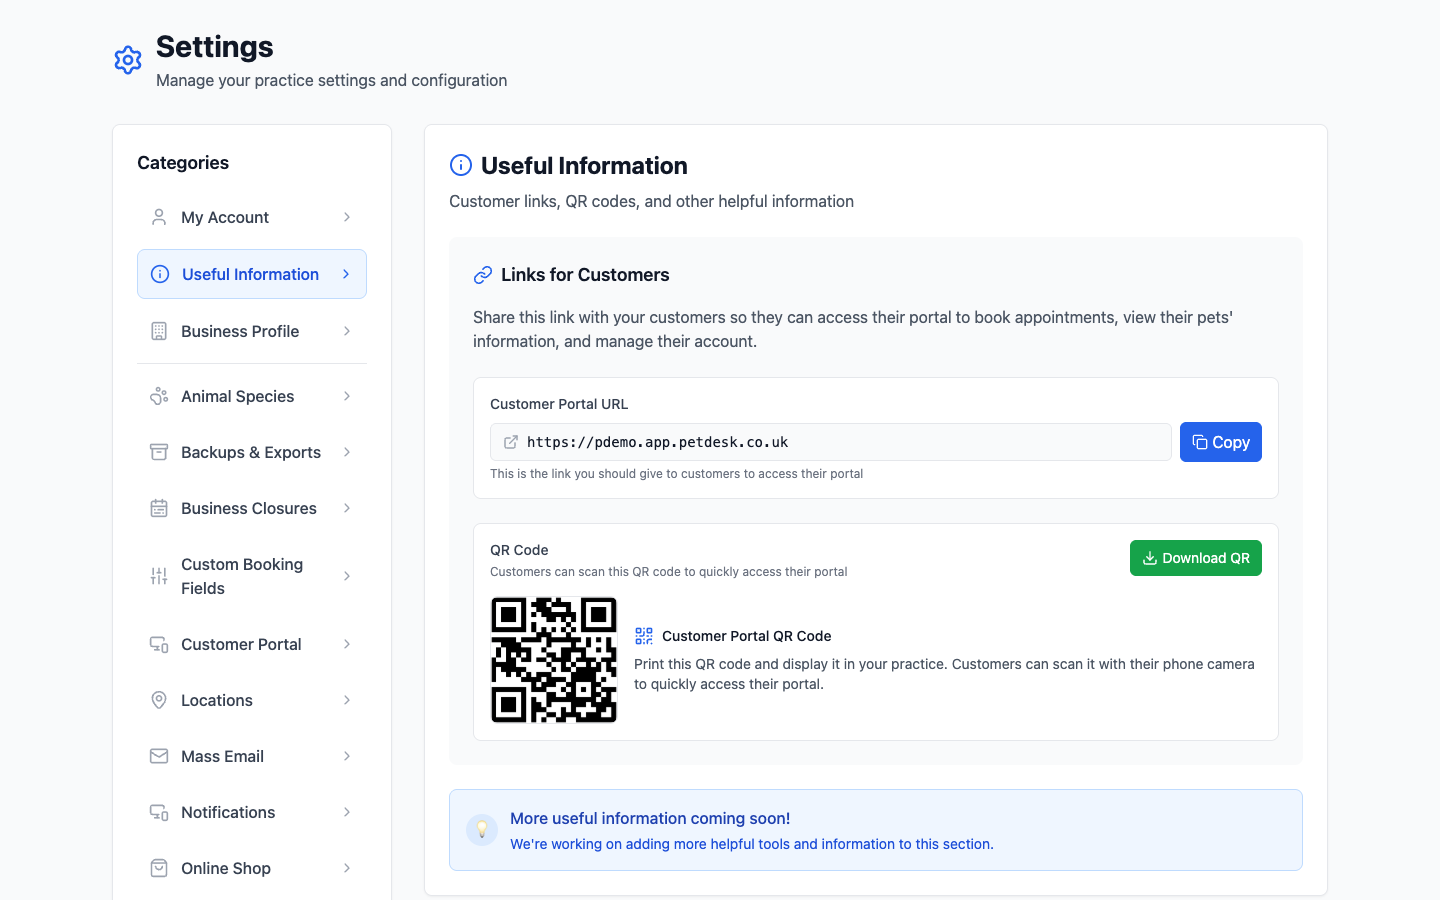Click the Business Closures calendar icon

coord(159,508)
